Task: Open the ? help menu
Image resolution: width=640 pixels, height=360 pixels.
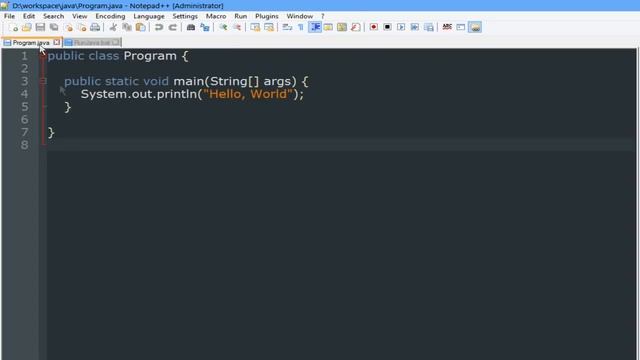Action: (x=322, y=16)
